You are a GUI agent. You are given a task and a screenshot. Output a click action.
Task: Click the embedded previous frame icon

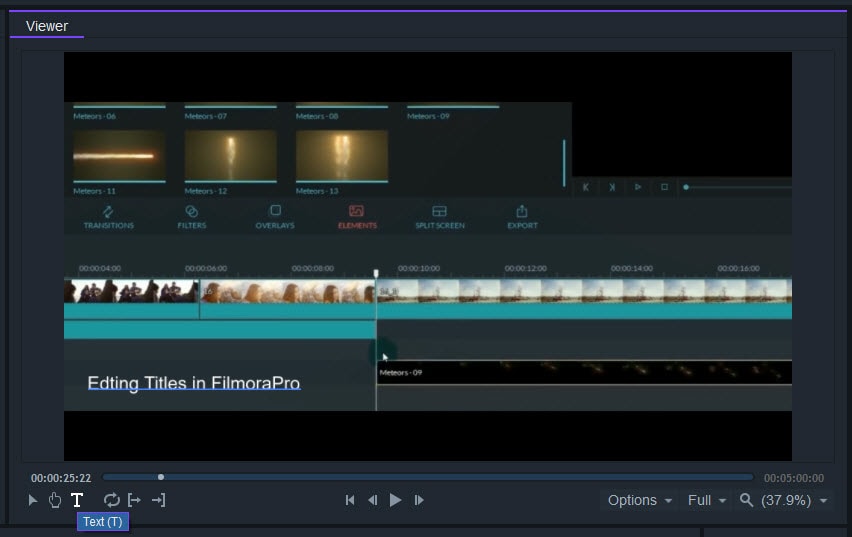tap(586, 187)
